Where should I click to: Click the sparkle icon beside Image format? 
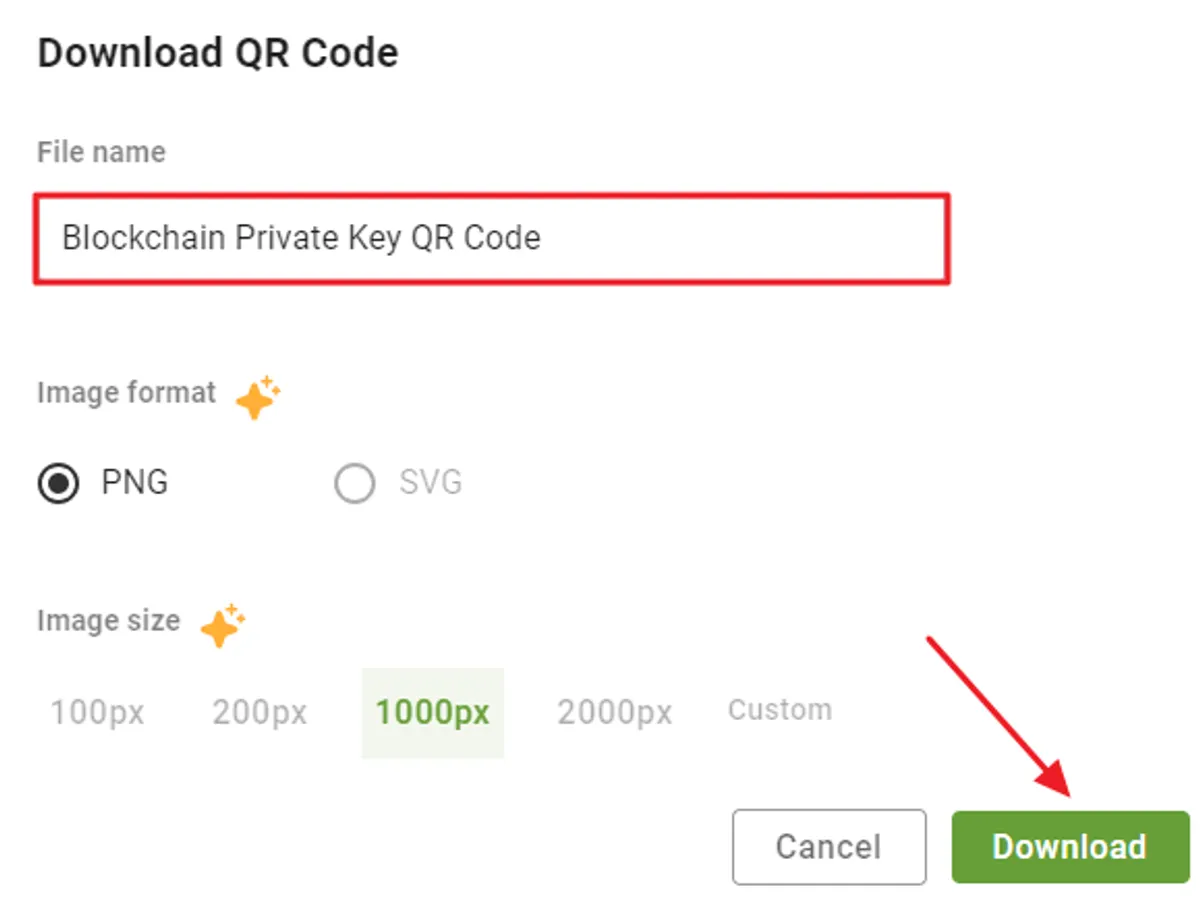point(258,397)
